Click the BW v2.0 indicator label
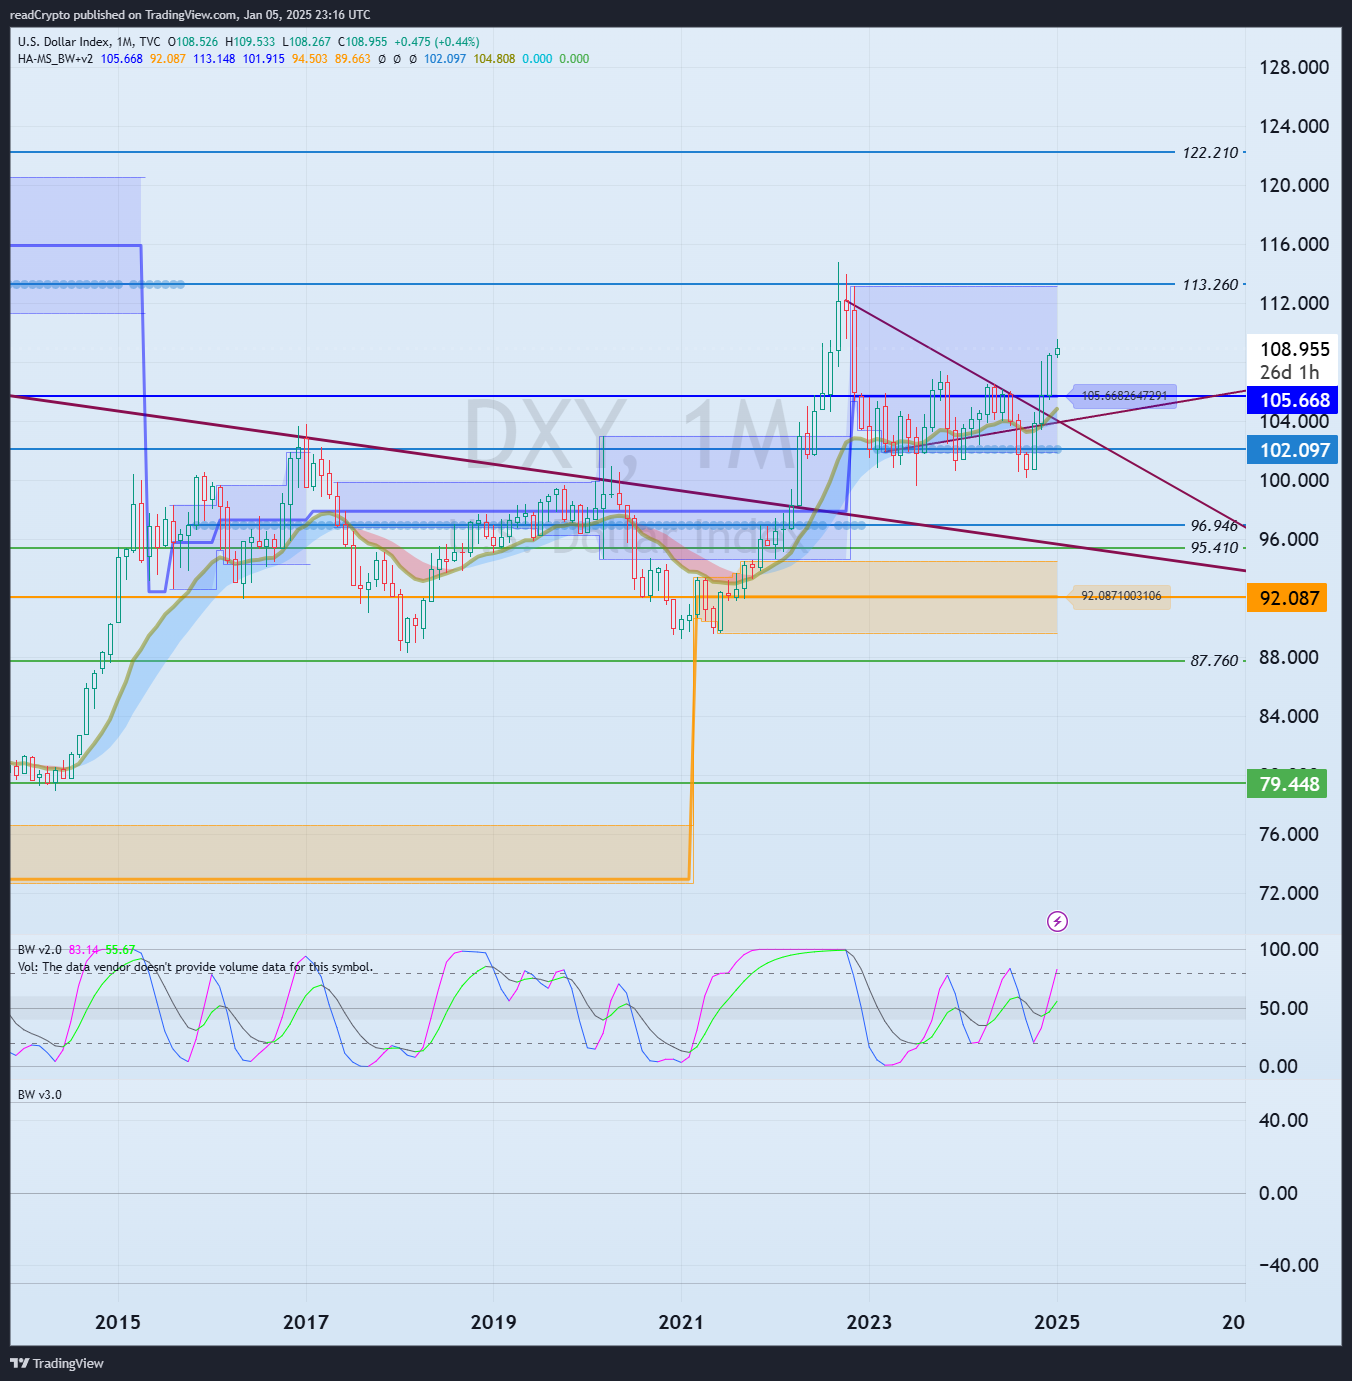 point(39,950)
